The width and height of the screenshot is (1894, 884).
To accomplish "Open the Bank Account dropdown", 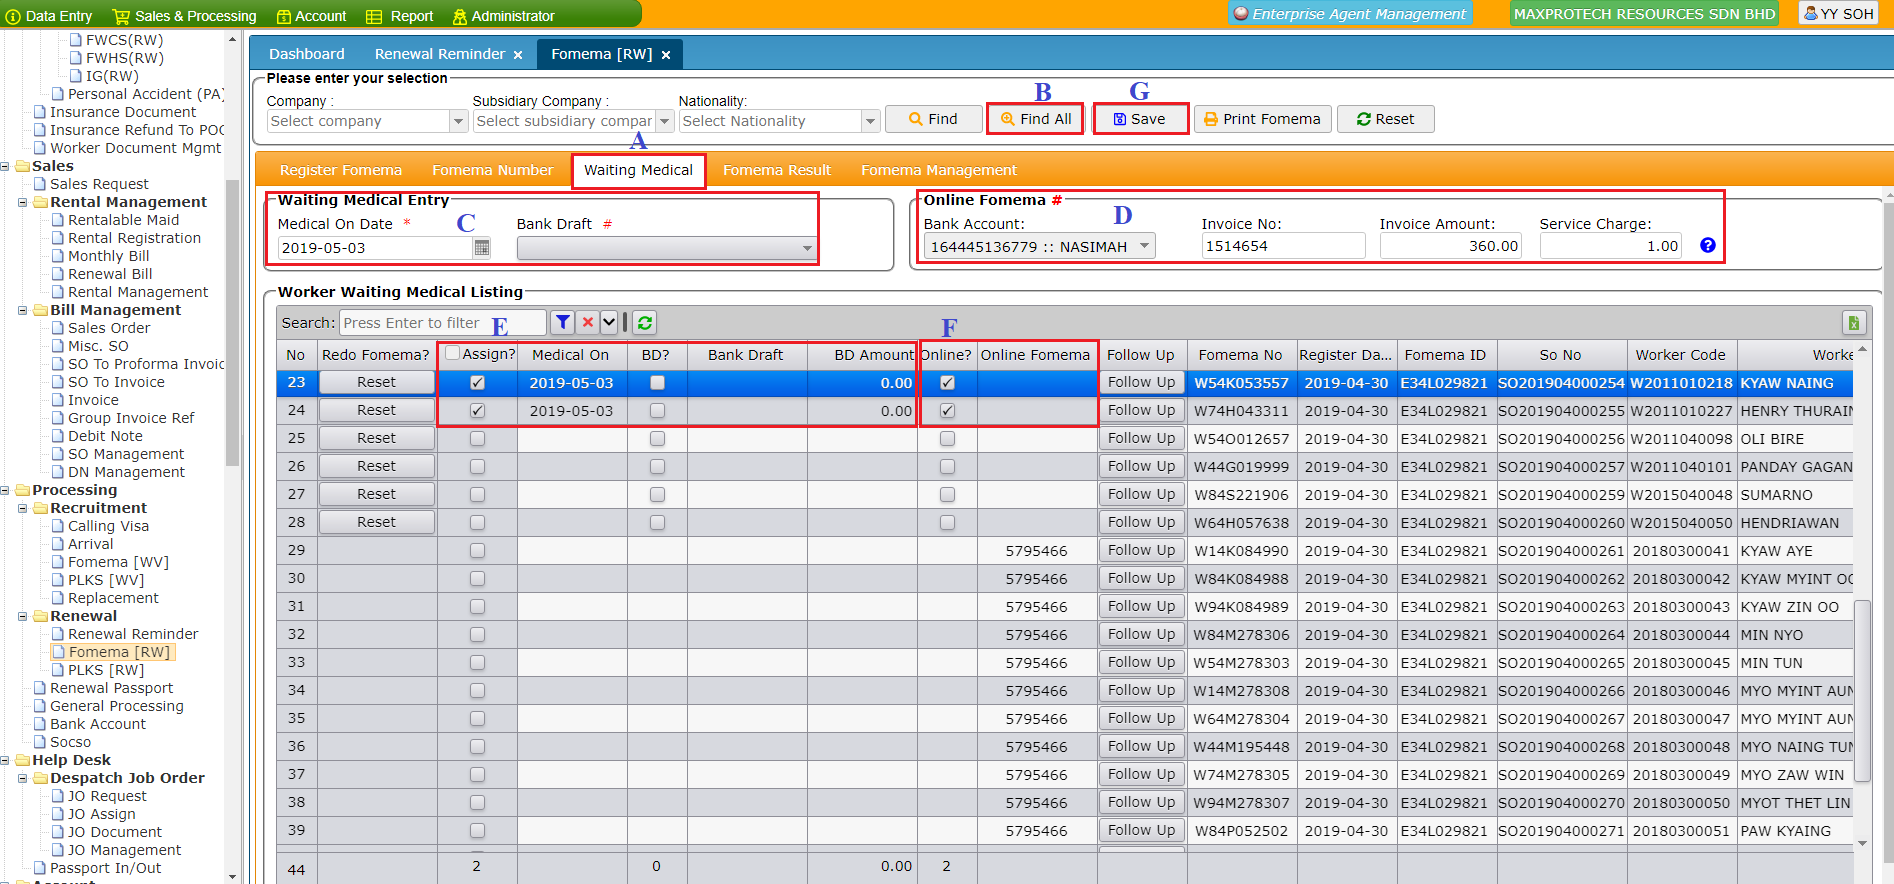I will click(x=1144, y=246).
